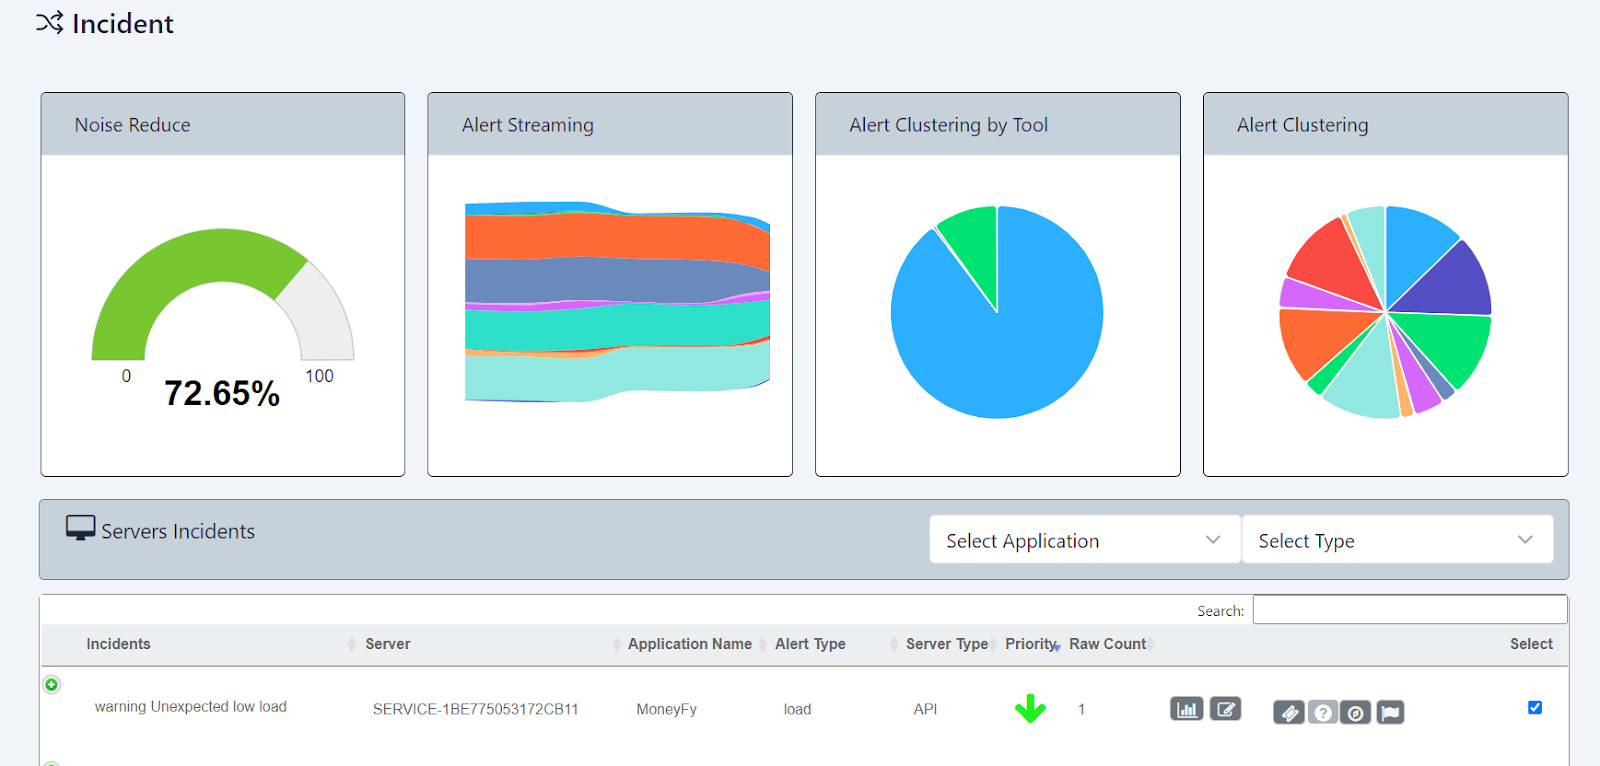
Task: Sort table by Raw Count column
Action: click(x=1108, y=644)
